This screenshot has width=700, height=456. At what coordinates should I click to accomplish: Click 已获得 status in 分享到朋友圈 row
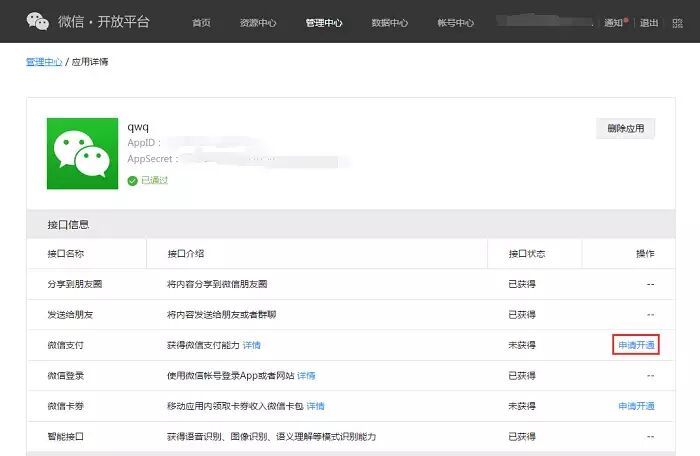[522, 284]
